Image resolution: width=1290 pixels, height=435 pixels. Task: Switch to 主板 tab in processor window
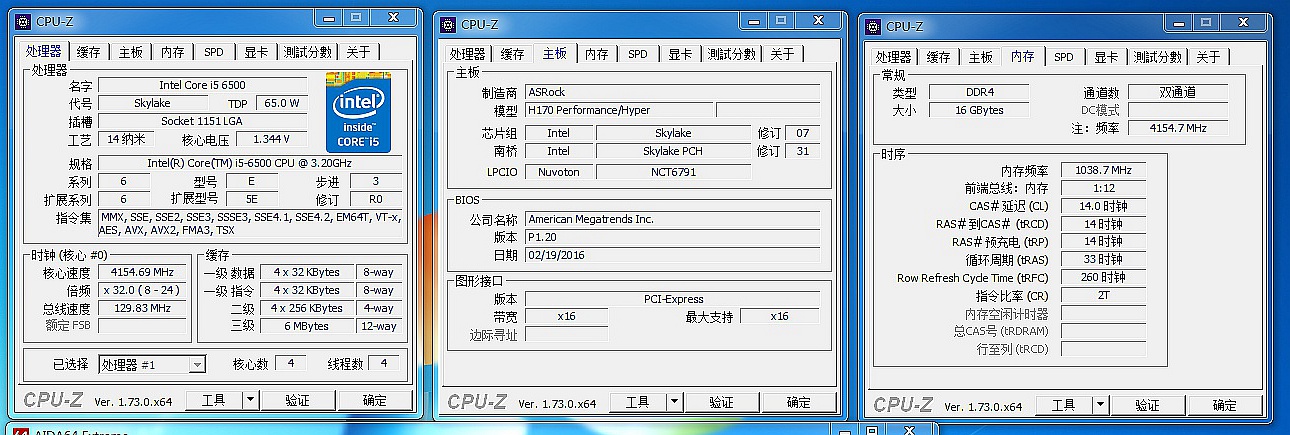(x=130, y=52)
